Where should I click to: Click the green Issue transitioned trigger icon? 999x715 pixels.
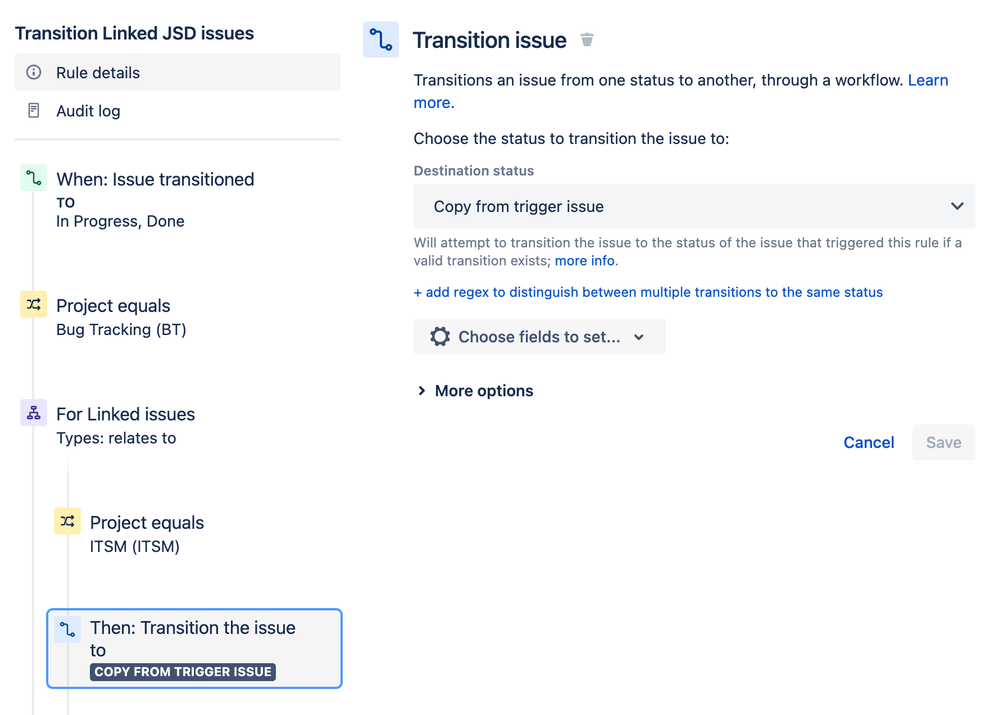34,179
